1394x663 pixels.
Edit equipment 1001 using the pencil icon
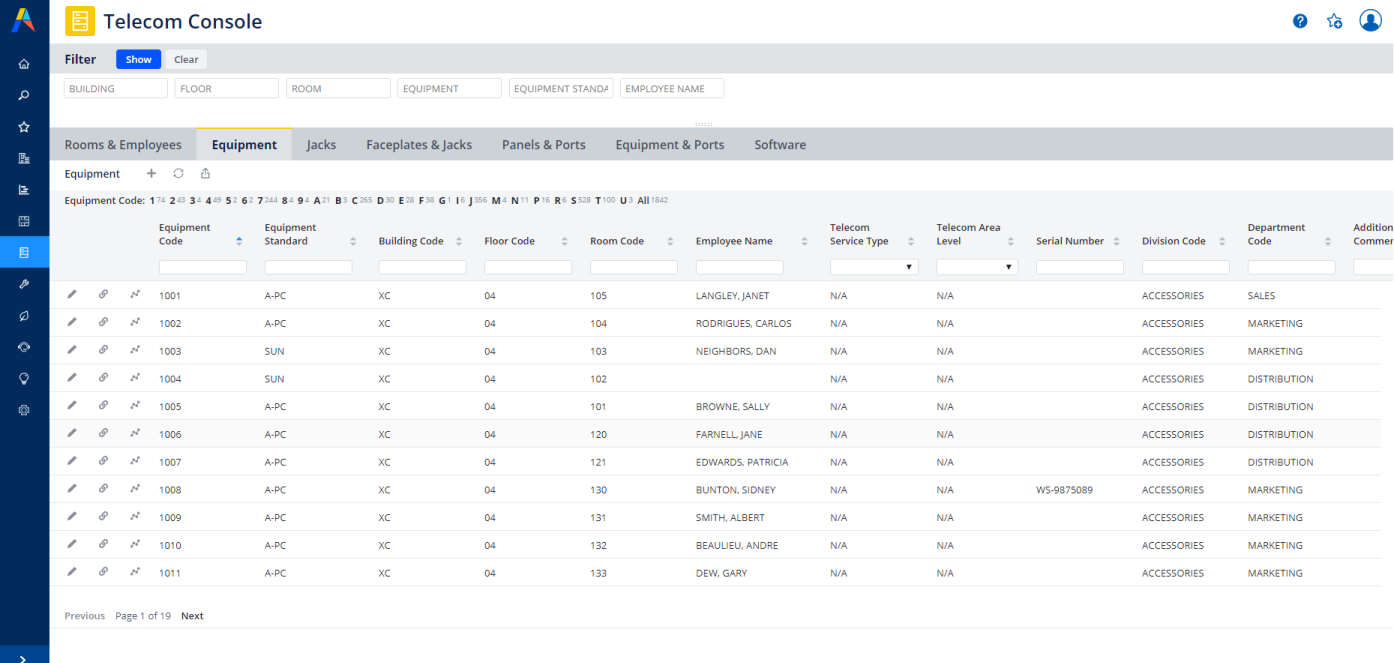tap(71, 295)
